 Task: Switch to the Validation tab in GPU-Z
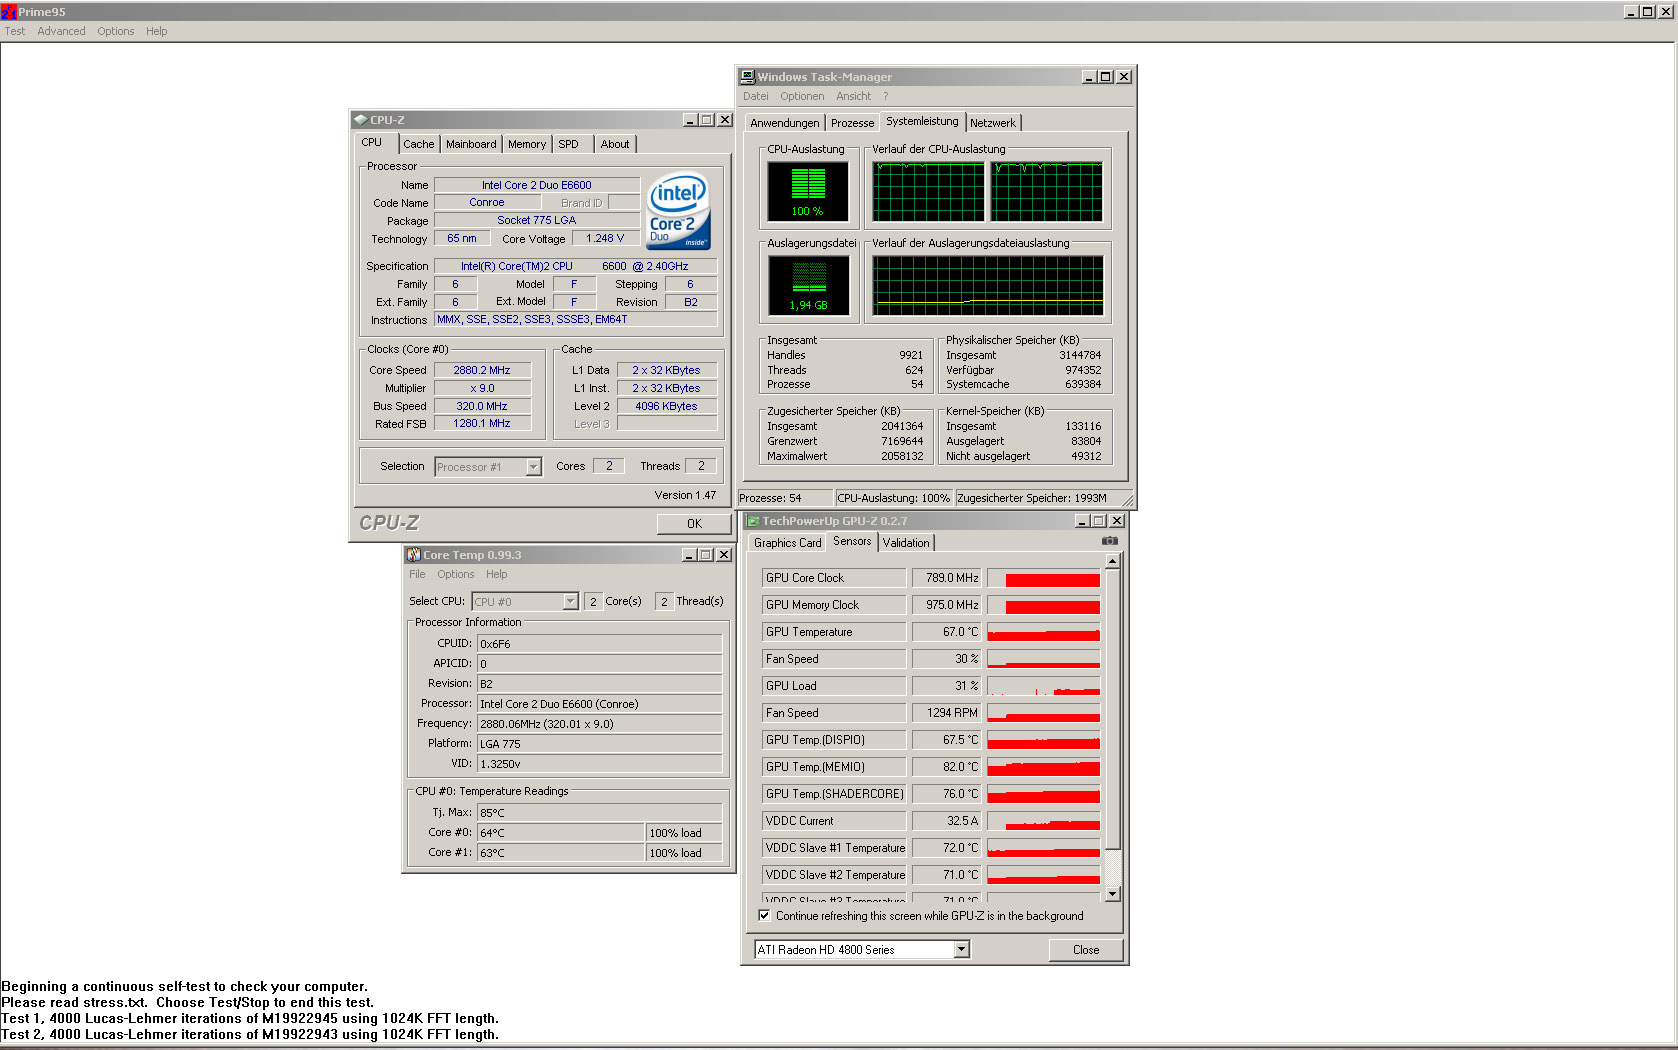click(906, 543)
